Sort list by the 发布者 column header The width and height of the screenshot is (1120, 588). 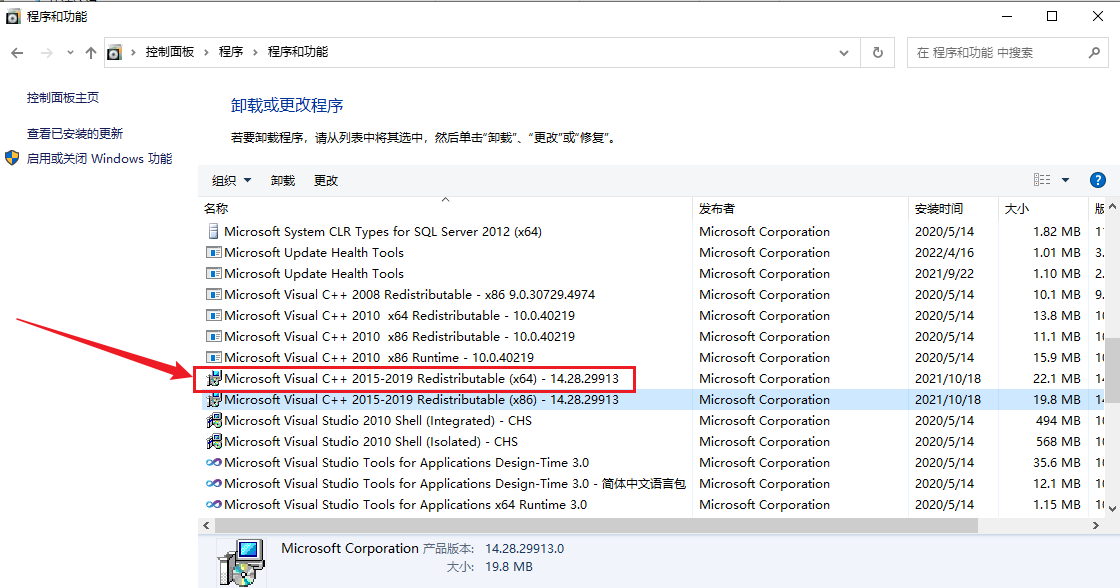click(x=800, y=209)
